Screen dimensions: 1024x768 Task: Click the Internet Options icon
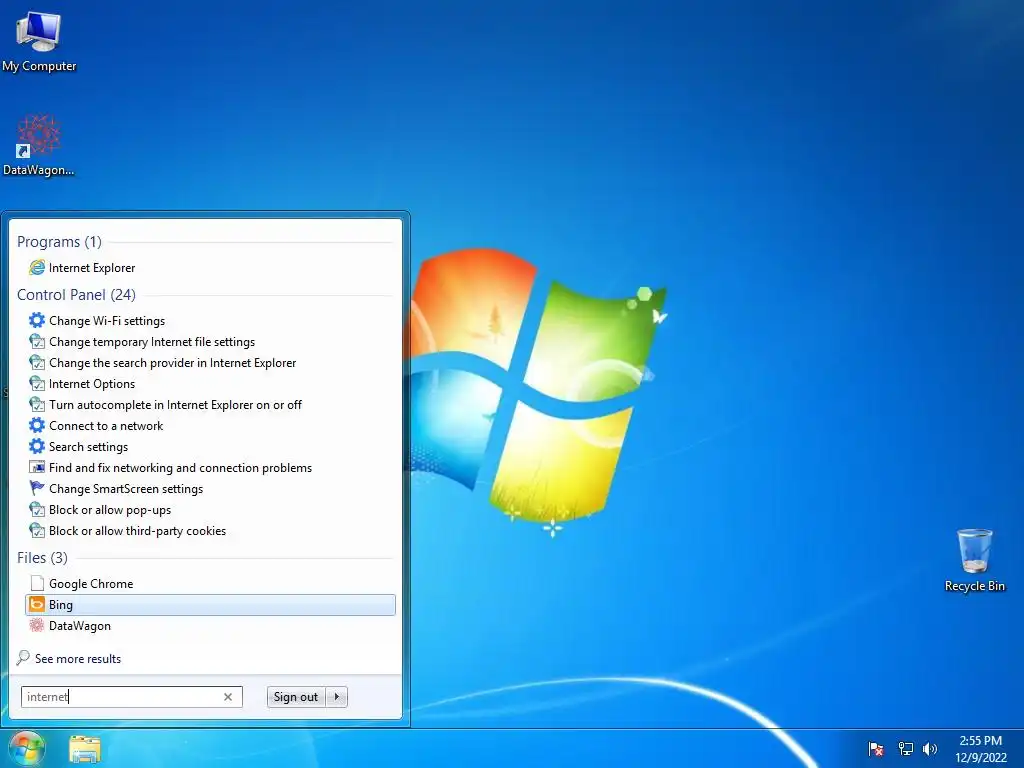tap(37, 383)
